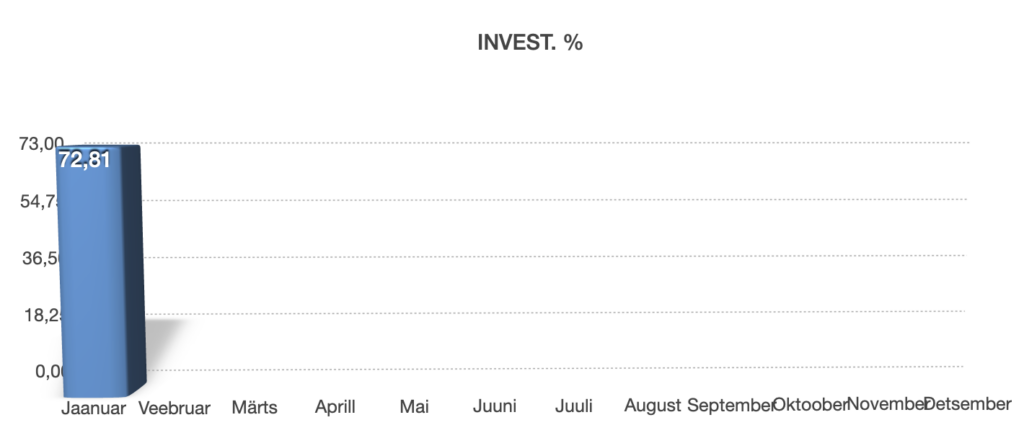
Task: Select the Detsember month label
Action: [967, 403]
